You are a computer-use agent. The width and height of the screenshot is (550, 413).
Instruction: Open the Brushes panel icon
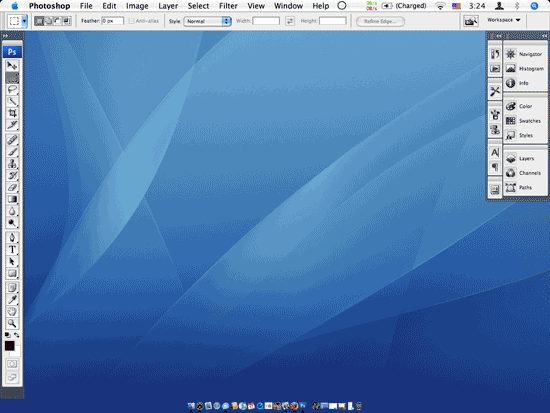pos(495,115)
